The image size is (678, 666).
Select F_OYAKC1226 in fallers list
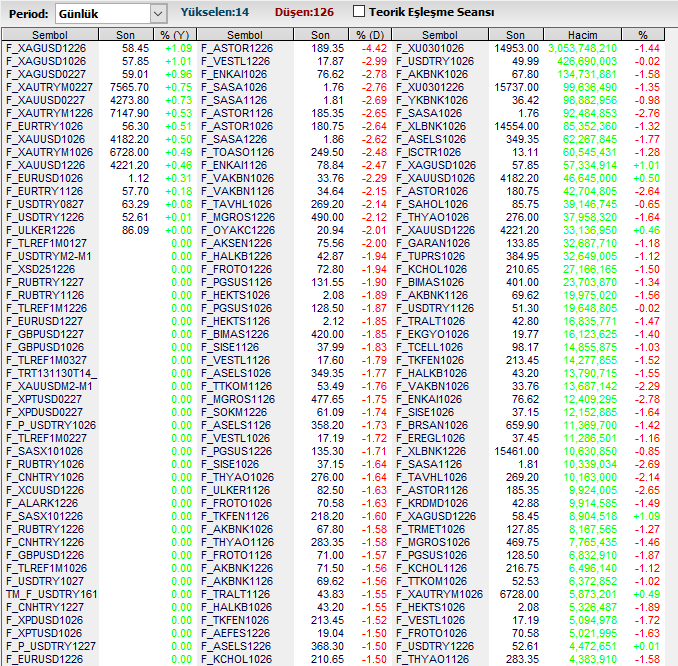(238, 230)
